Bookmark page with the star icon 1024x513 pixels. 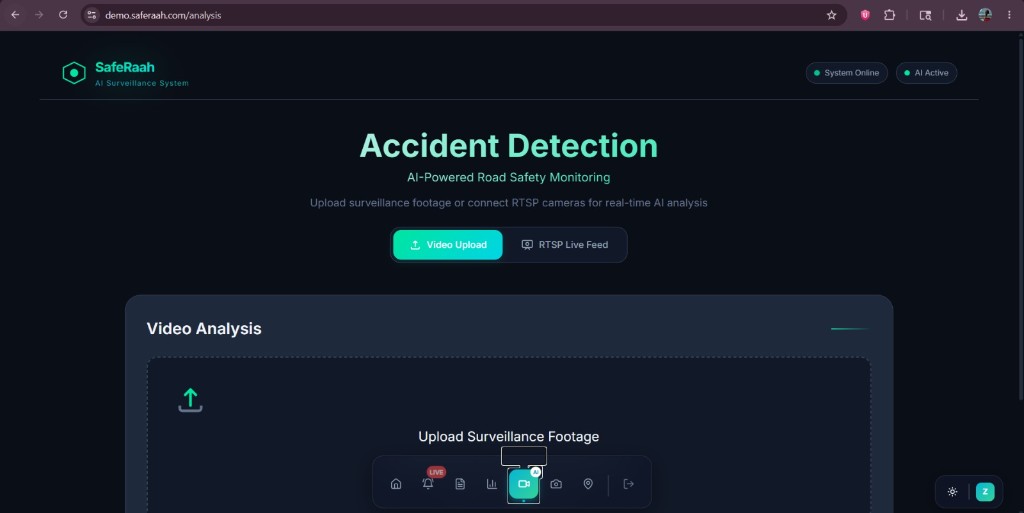click(x=831, y=15)
